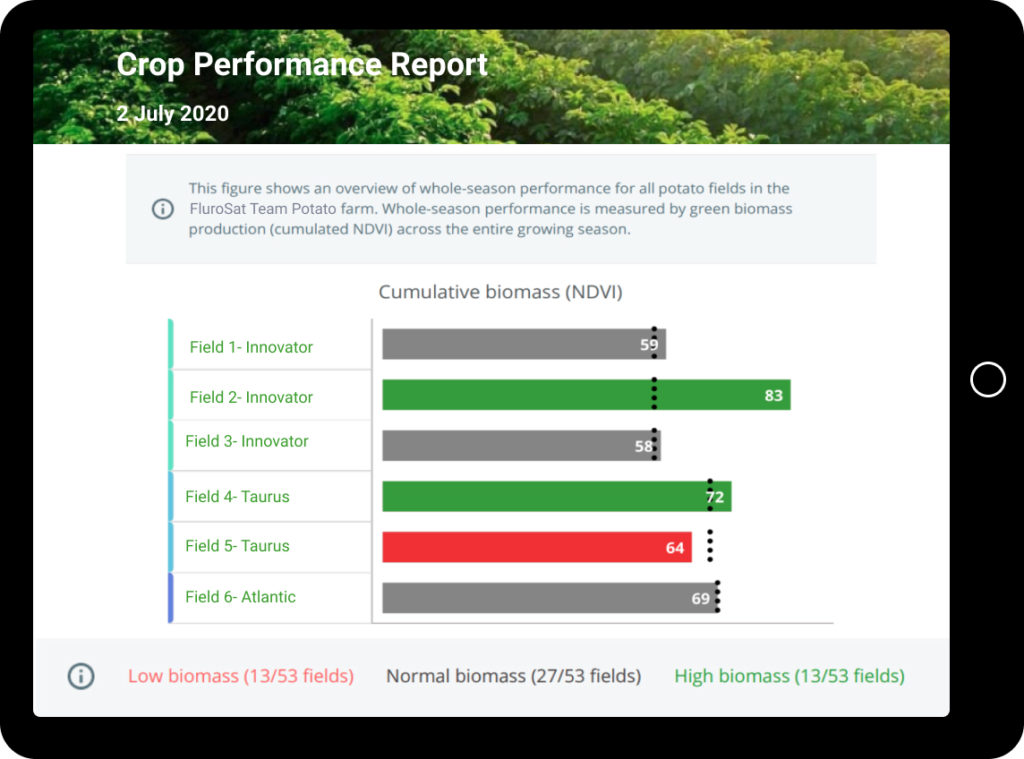Click the 2 July 2020 date
This screenshot has width=1024, height=759.
point(172,113)
